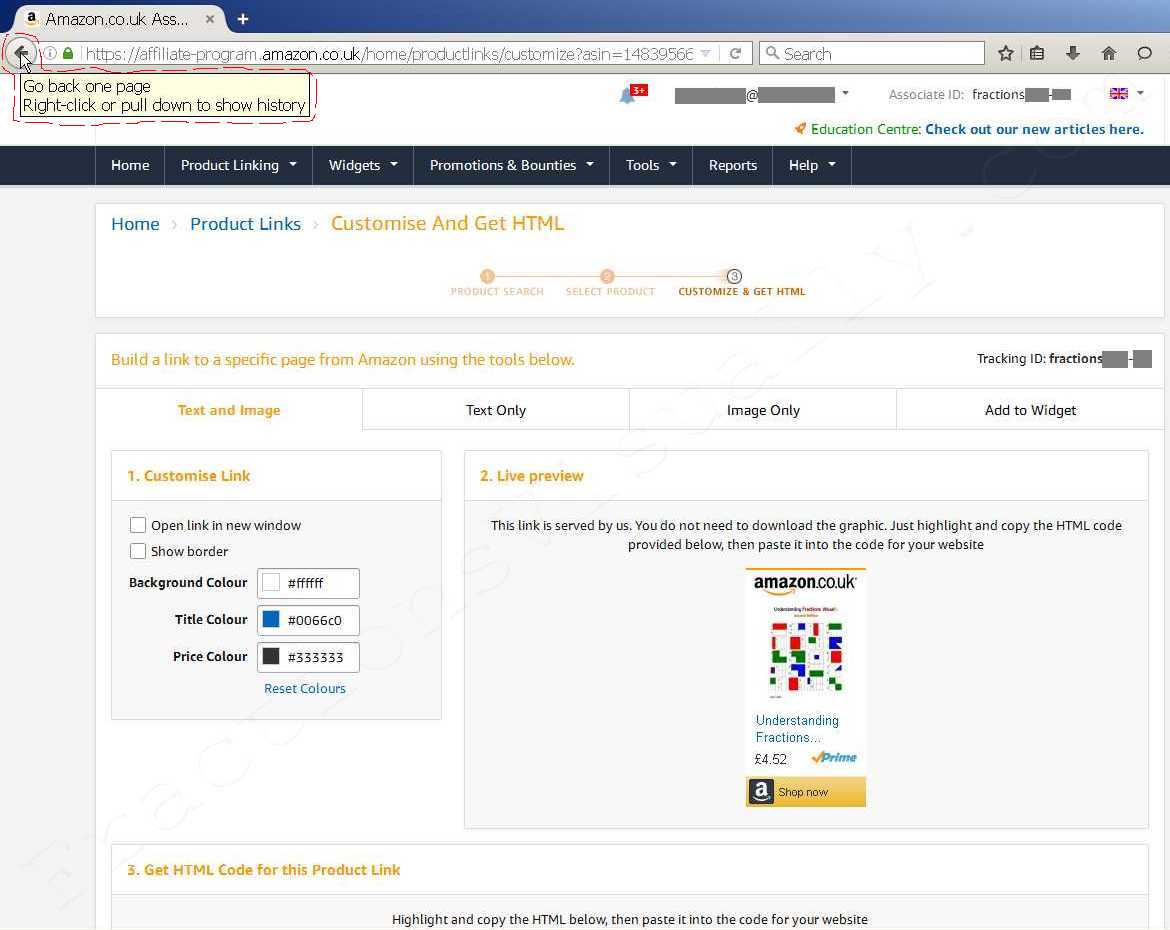Click the Prime logo in preview
1170x930 pixels.
click(x=834, y=758)
